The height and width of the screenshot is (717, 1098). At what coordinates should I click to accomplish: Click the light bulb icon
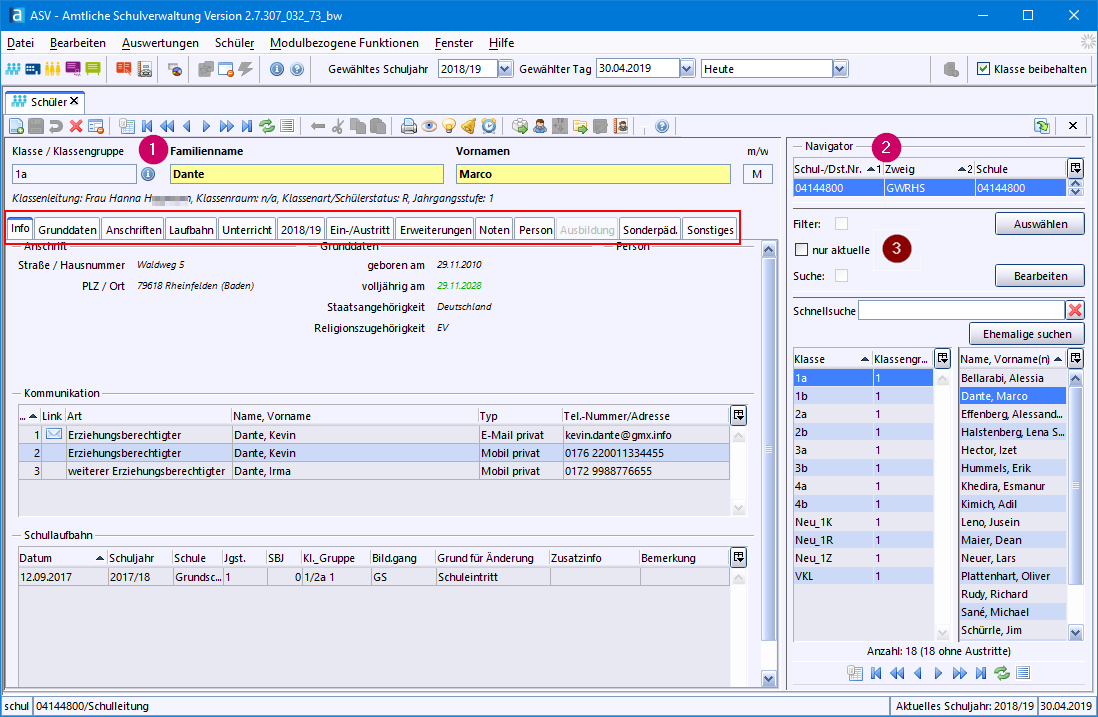point(448,126)
